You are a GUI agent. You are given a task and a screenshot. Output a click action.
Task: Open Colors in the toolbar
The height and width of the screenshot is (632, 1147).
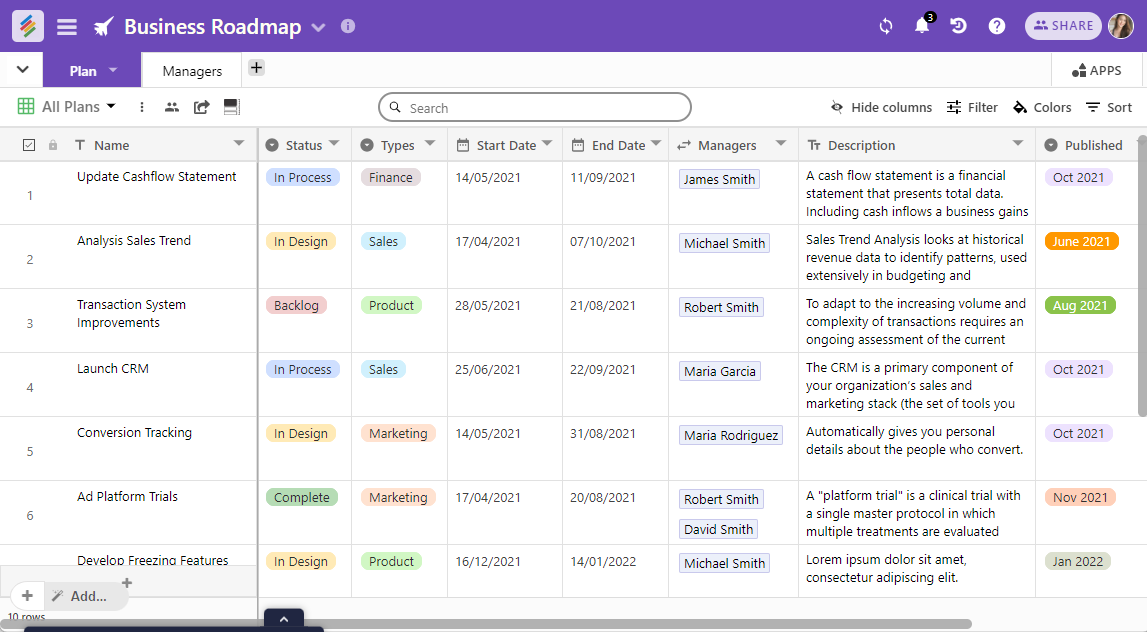pos(1042,107)
